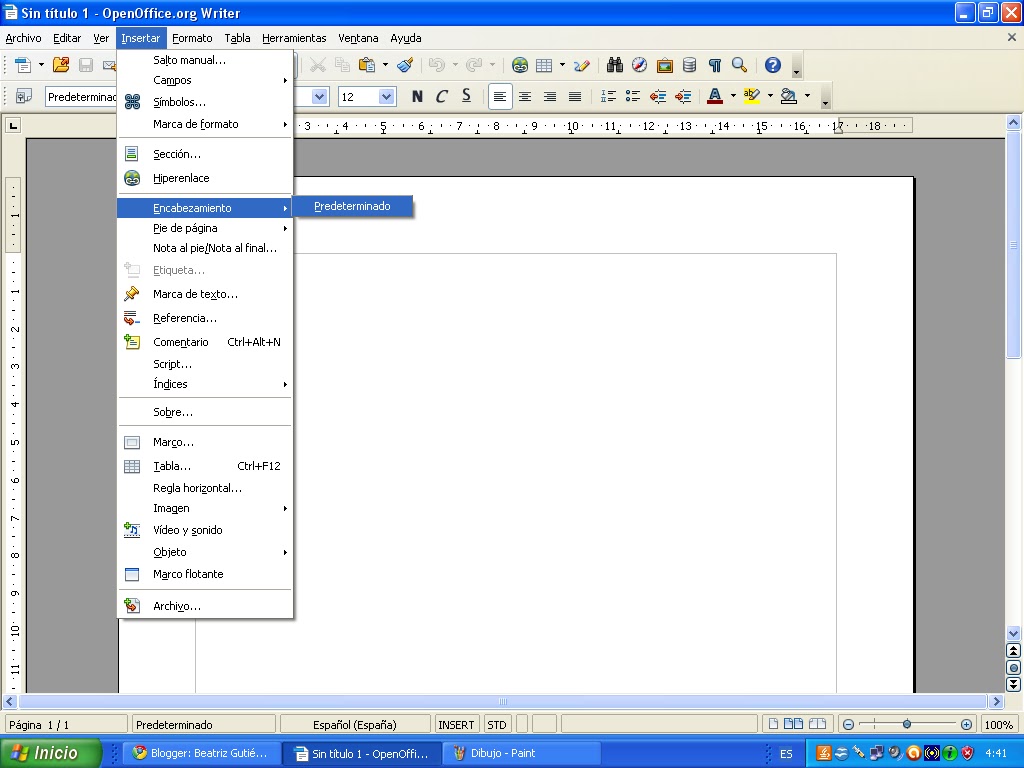Image resolution: width=1024 pixels, height=768 pixels.
Task: Click the Inicio start button
Action: (51, 753)
